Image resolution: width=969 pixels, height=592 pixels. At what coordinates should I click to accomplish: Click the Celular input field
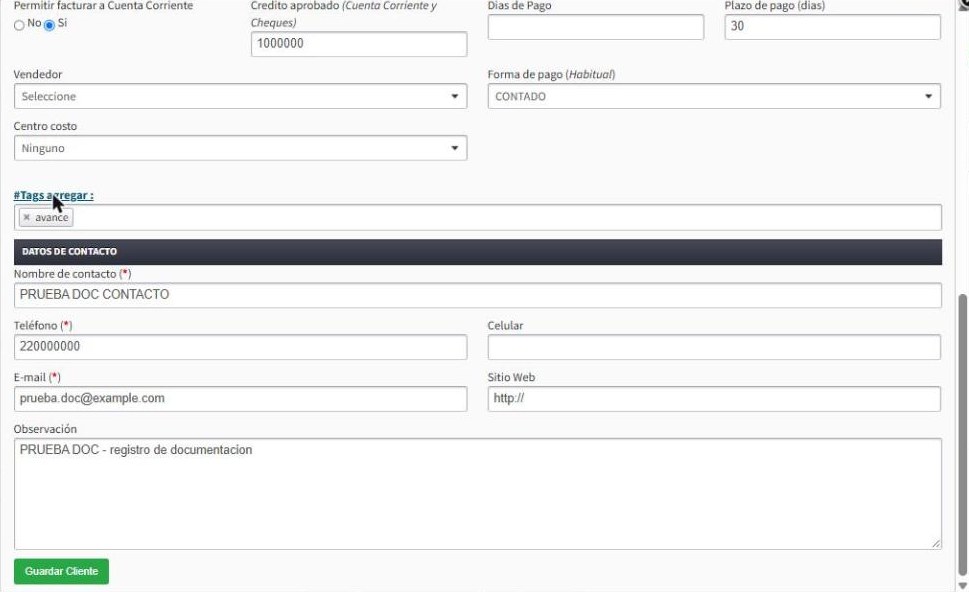[714, 347]
